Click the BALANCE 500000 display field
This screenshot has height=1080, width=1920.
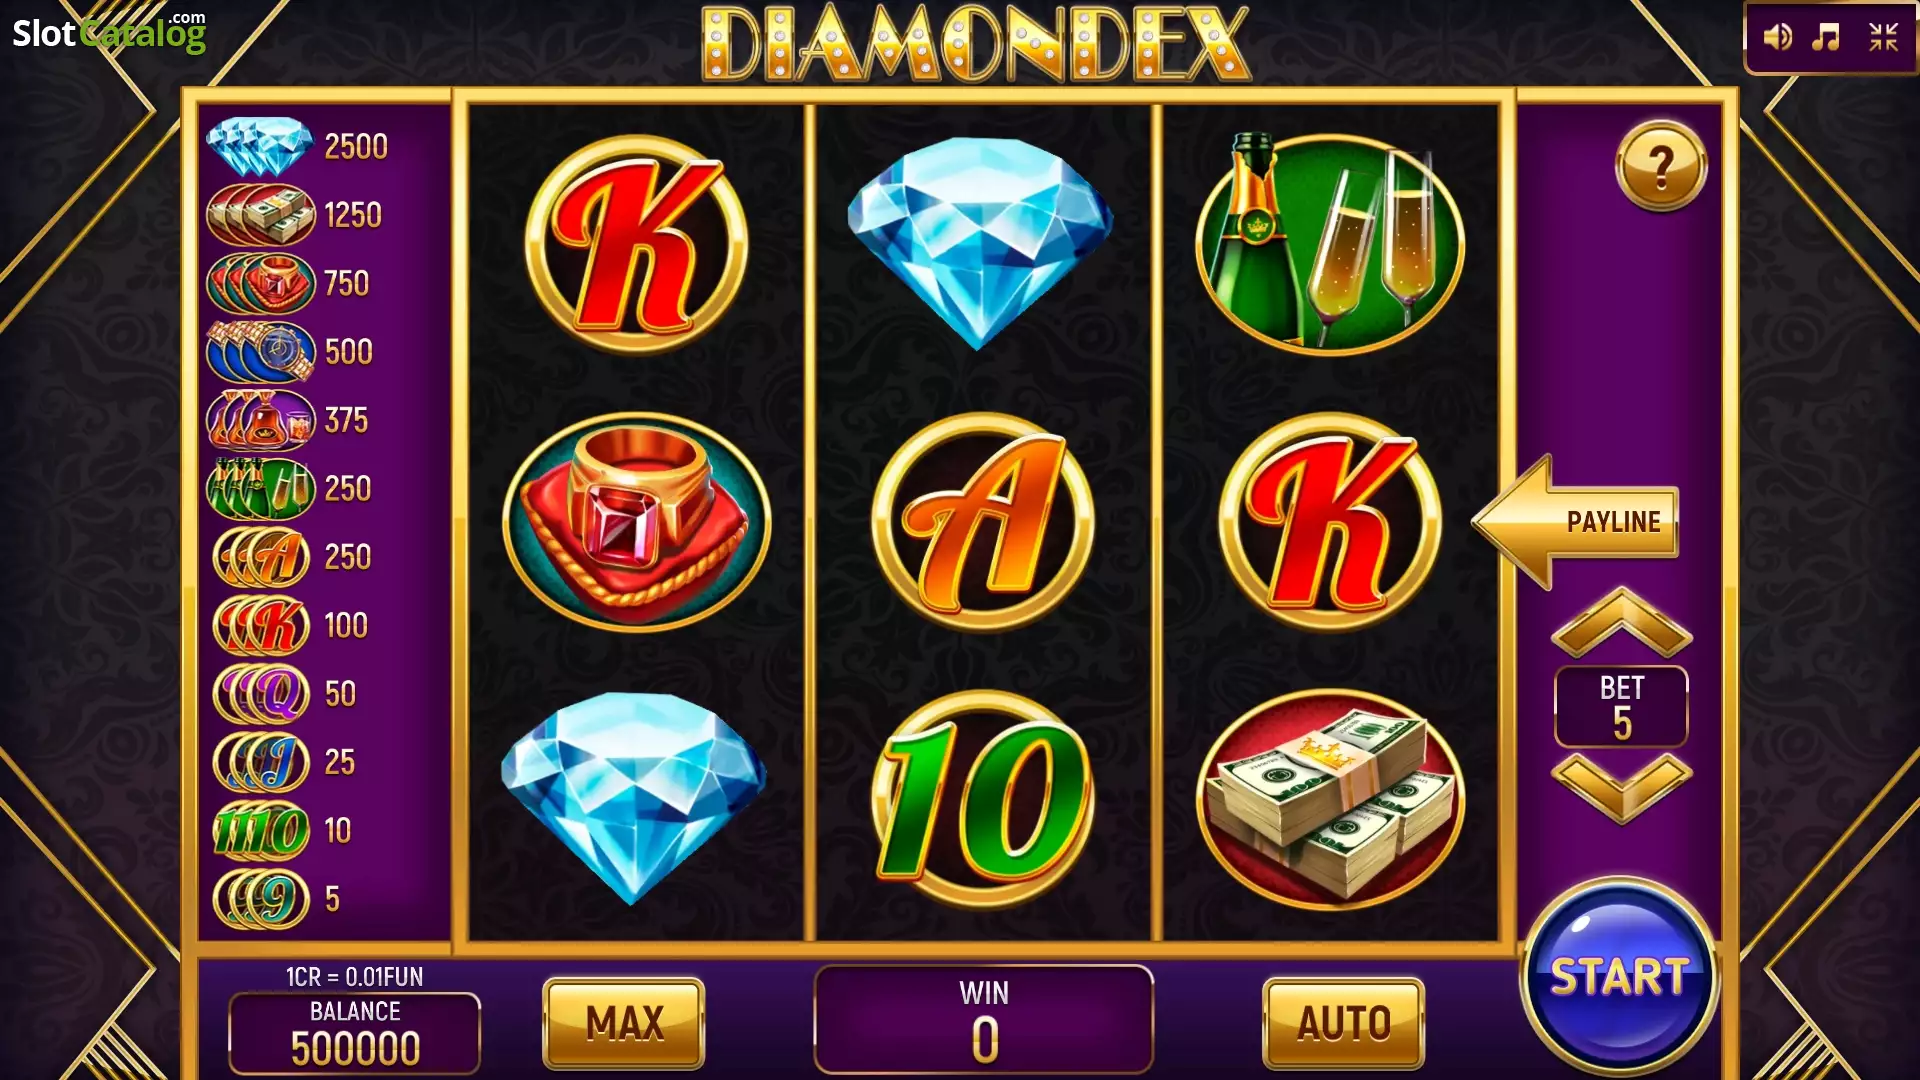tap(355, 1034)
